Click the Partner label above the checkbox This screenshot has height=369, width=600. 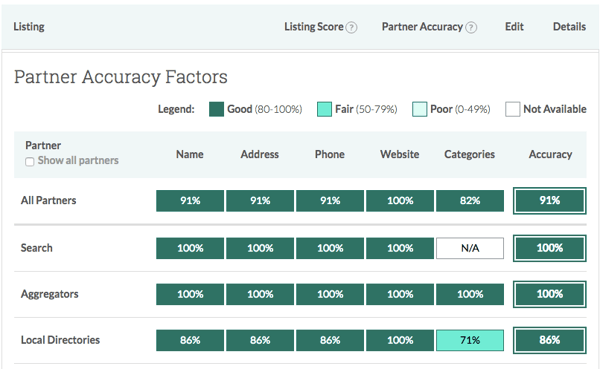pos(43,145)
